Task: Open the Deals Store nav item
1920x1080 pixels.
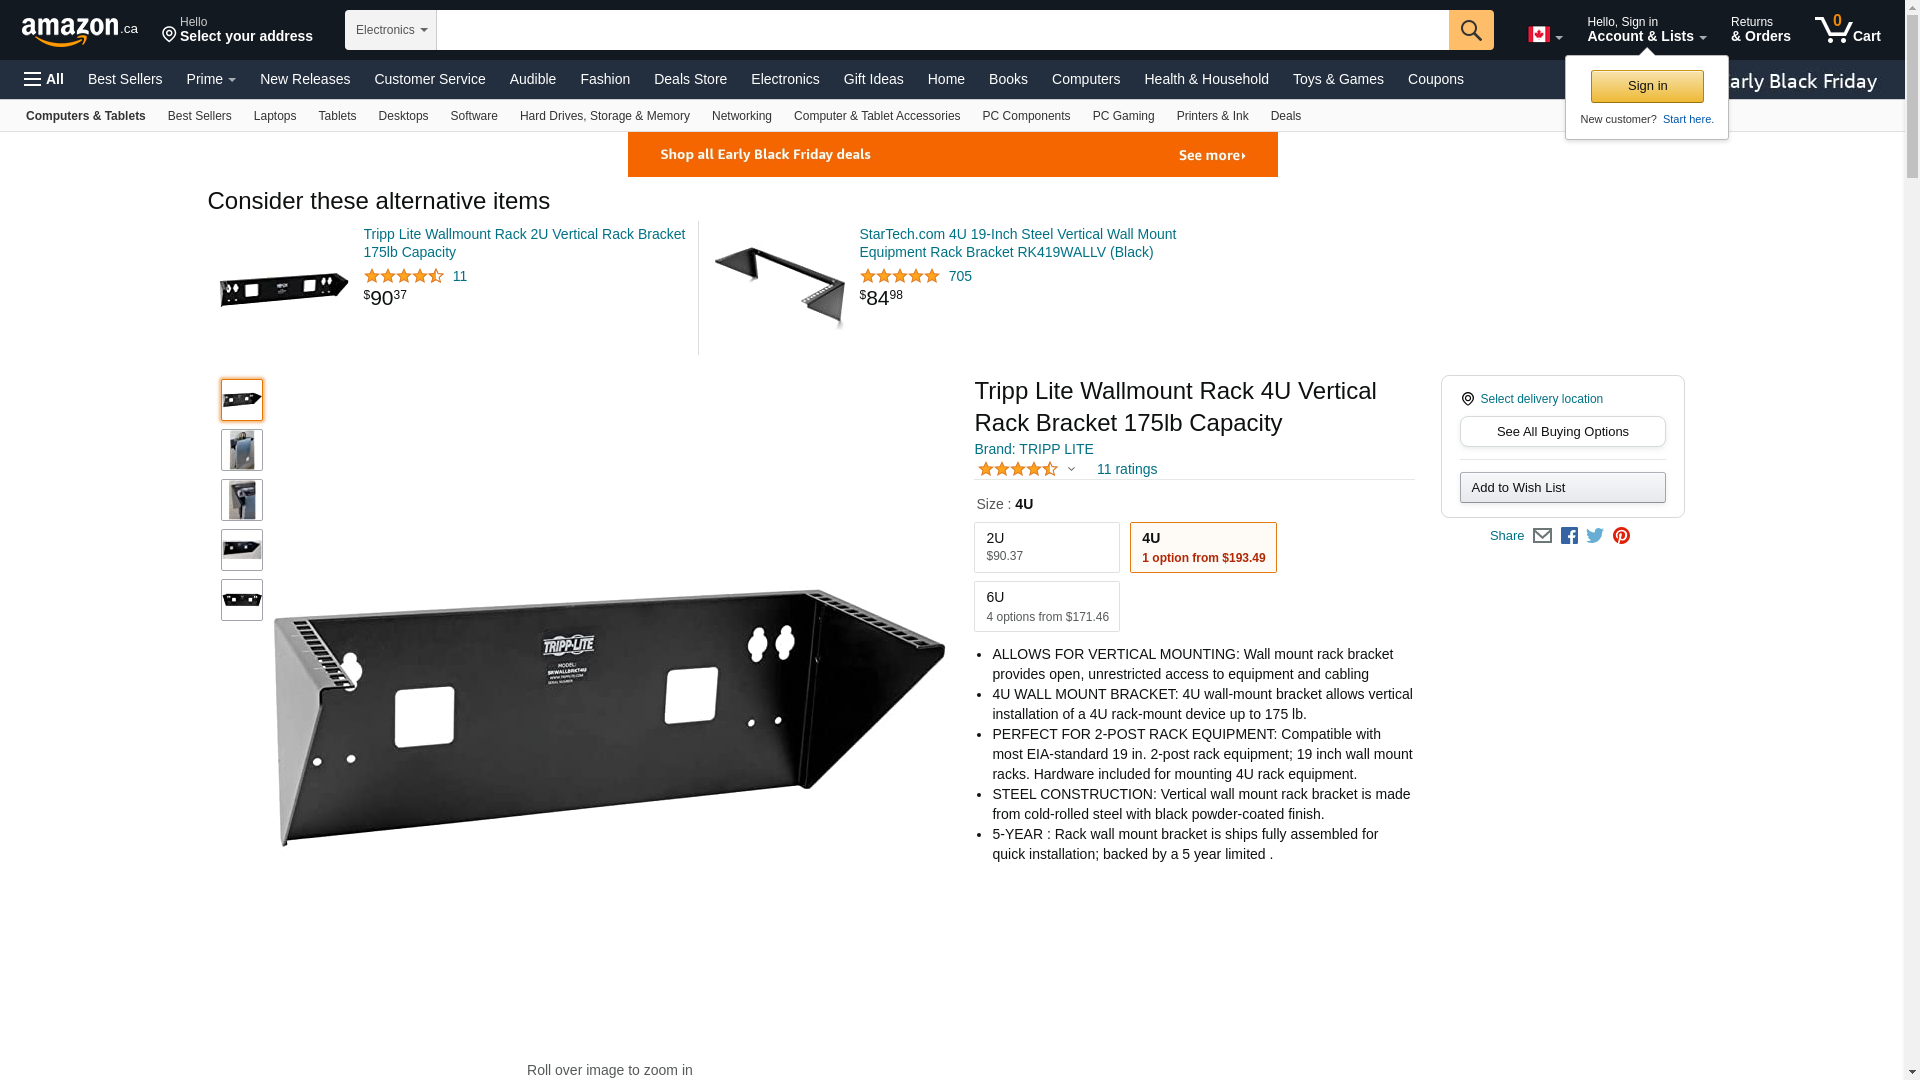Action: (x=690, y=79)
